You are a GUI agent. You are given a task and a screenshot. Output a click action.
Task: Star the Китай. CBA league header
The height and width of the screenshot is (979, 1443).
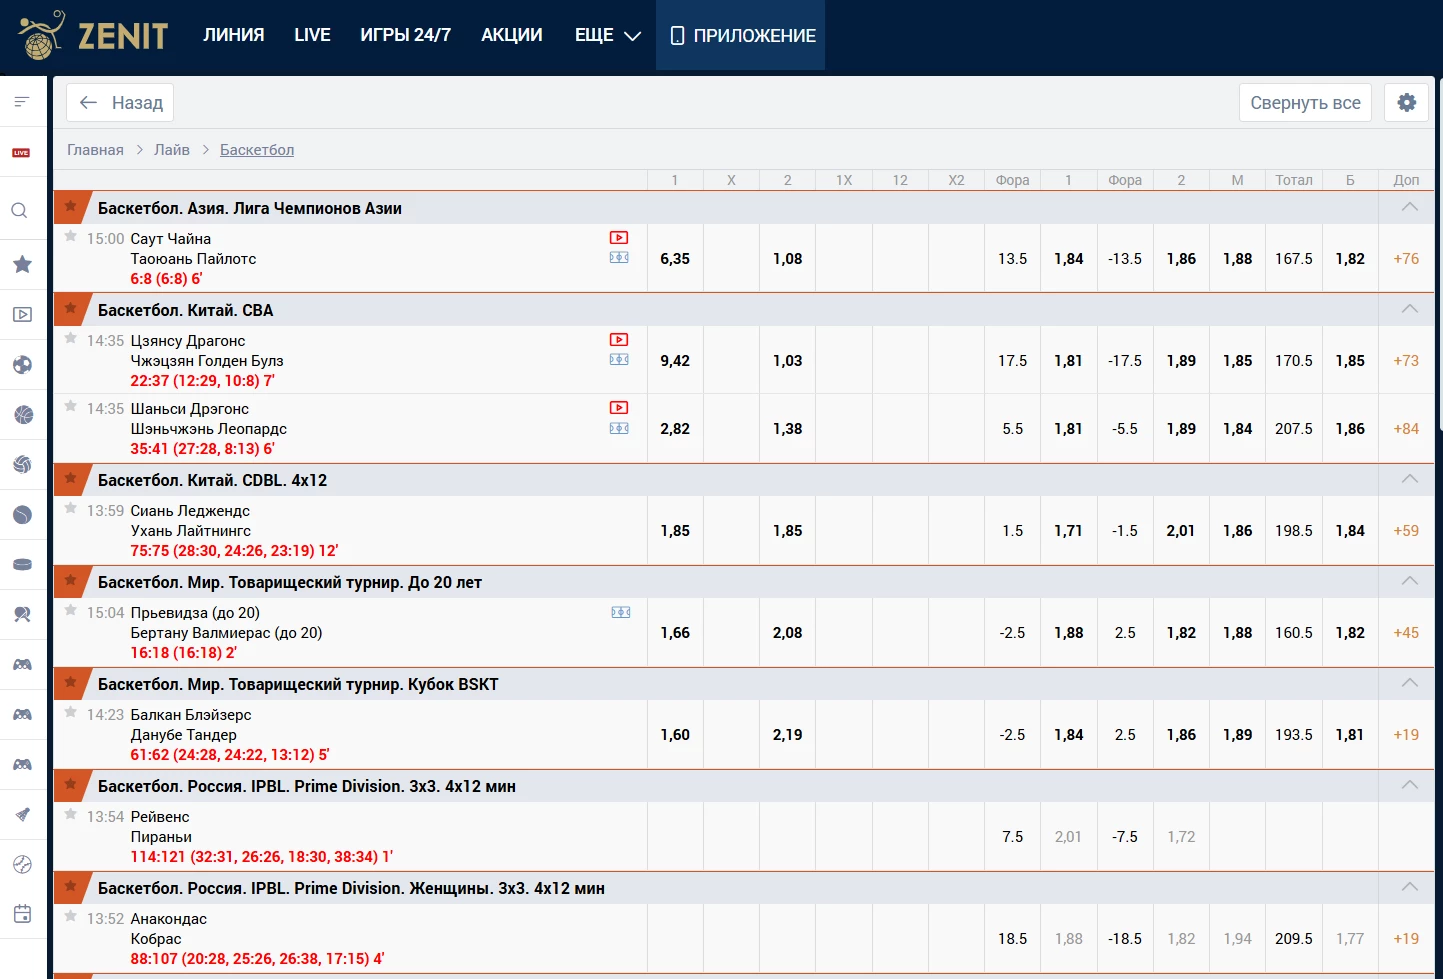pos(71,309)
